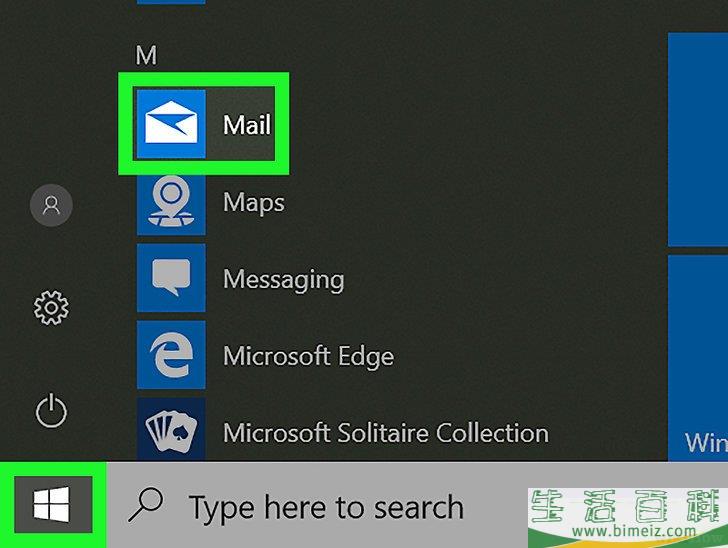
Task: Open the user account icon
Action: click(51, 205)
